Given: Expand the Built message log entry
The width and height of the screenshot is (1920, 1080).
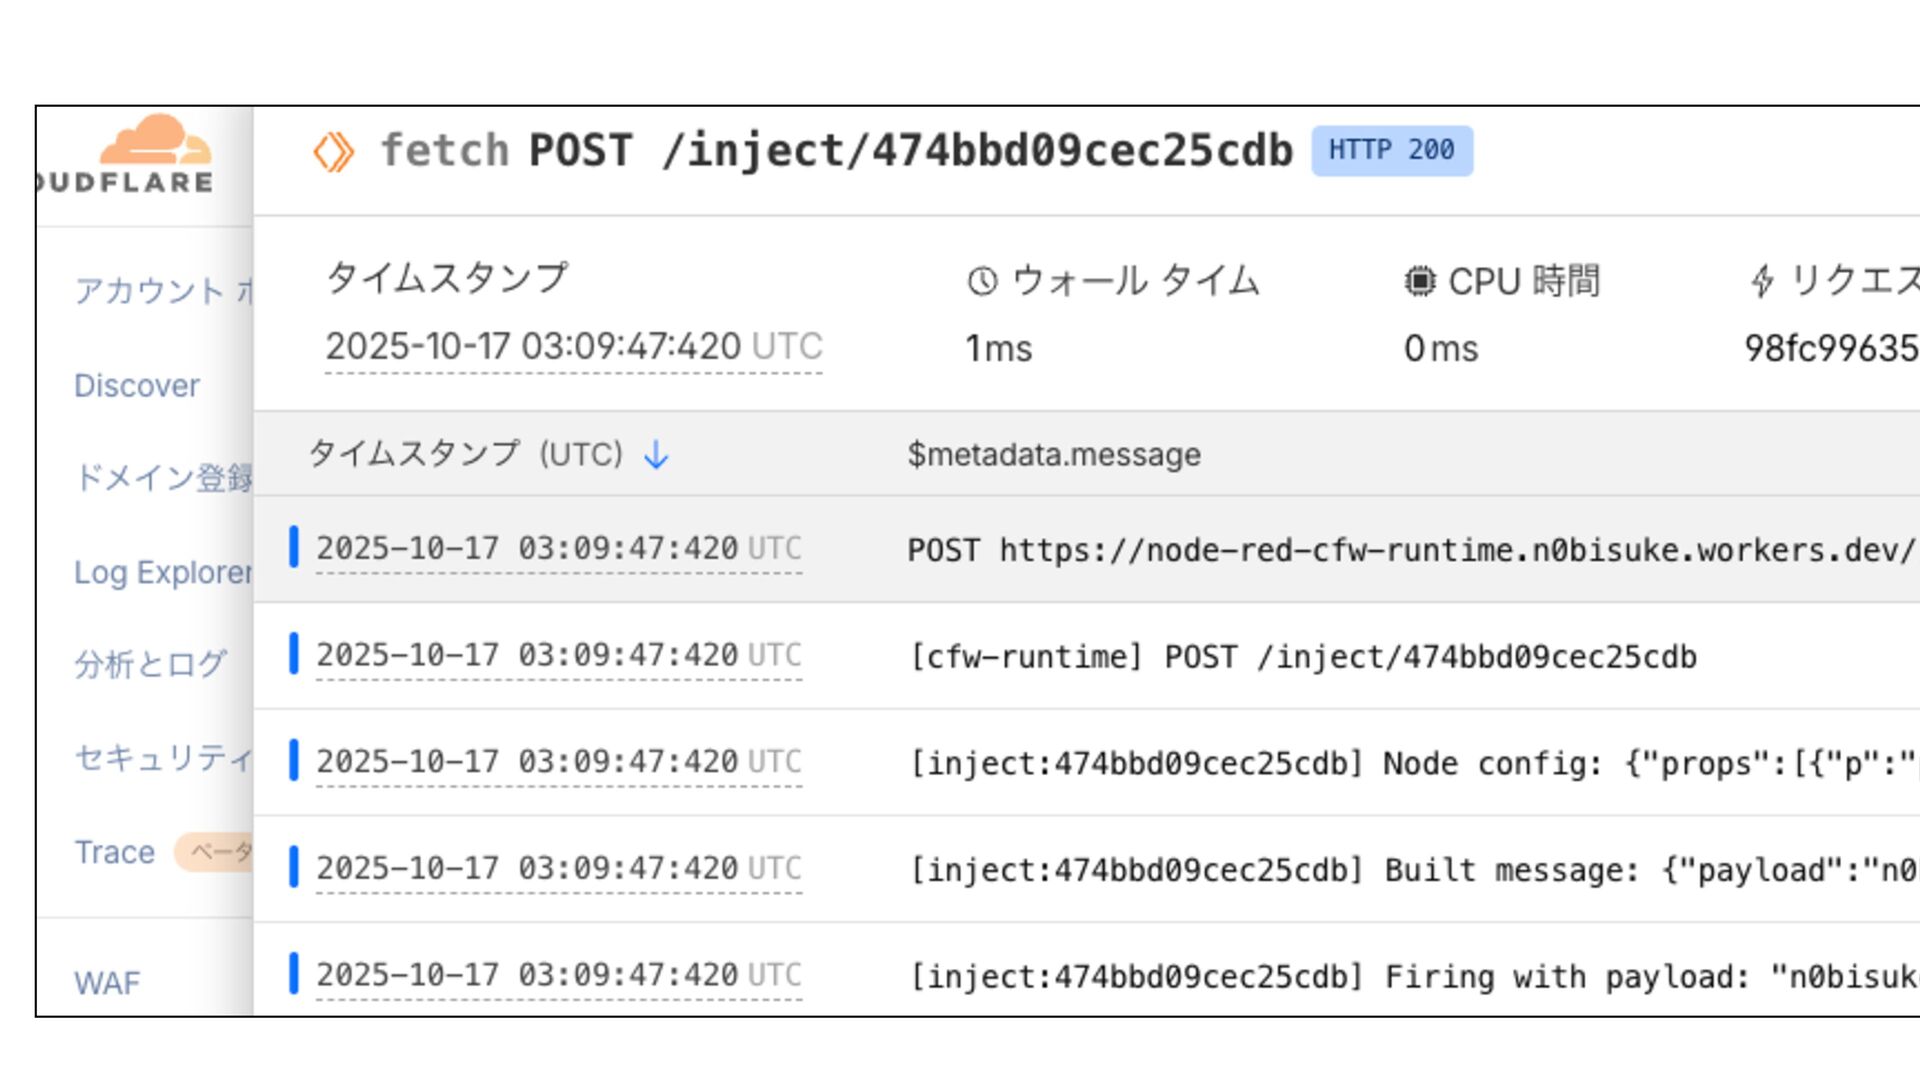Looking at the screenshot, I should click(x=1410, y=871).
